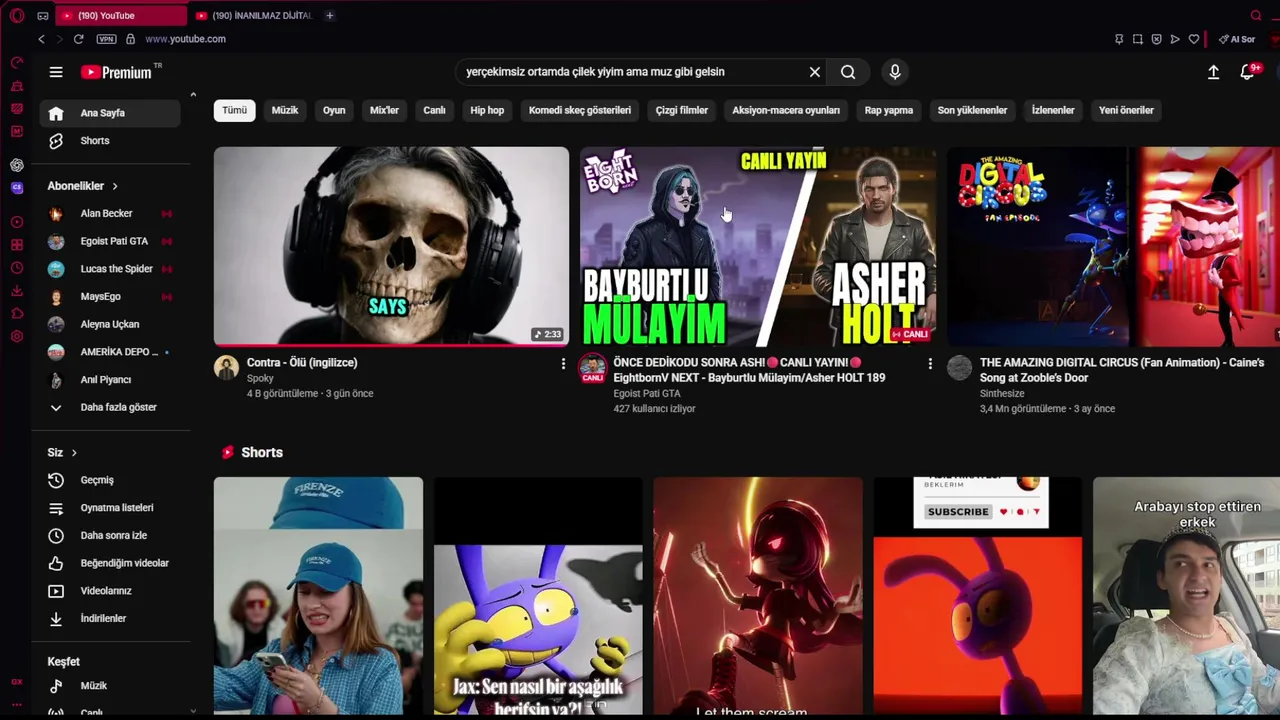This screenshot has width=1280, height=720.
Task: Open the upload/create icon
Action: pos(1213,72)
